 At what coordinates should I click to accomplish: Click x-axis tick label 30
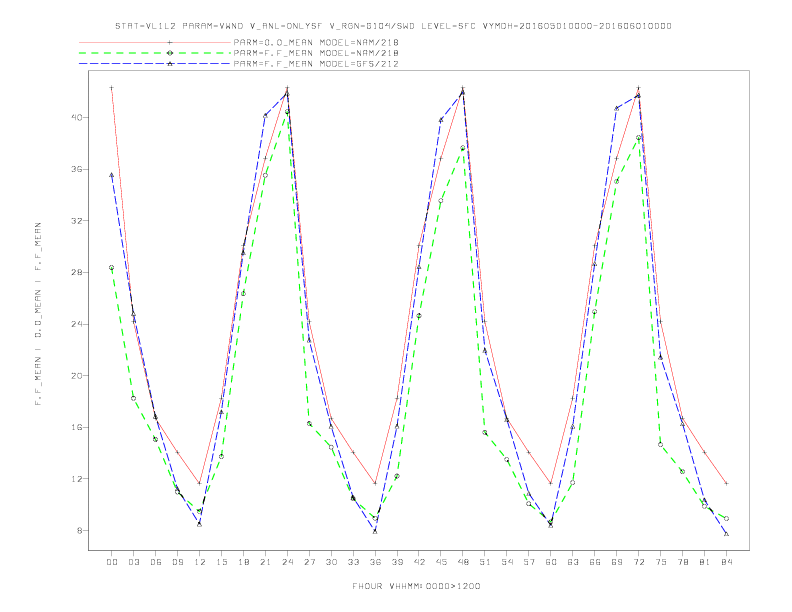pos(331,562)
